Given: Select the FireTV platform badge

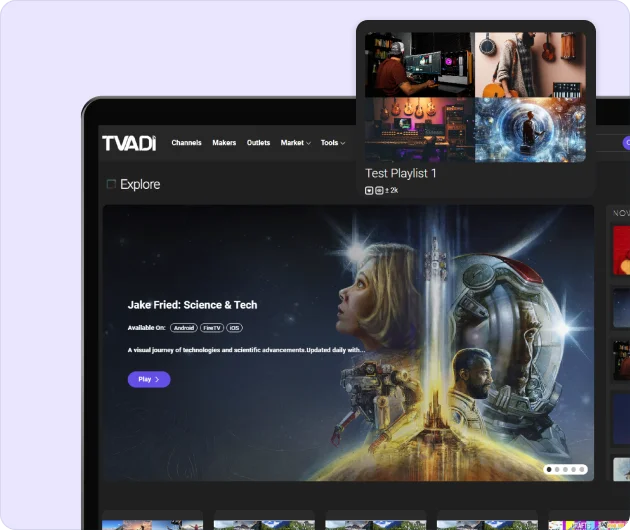Looking at the screenshot, I should pyautogui.click(x=211, y=327).
